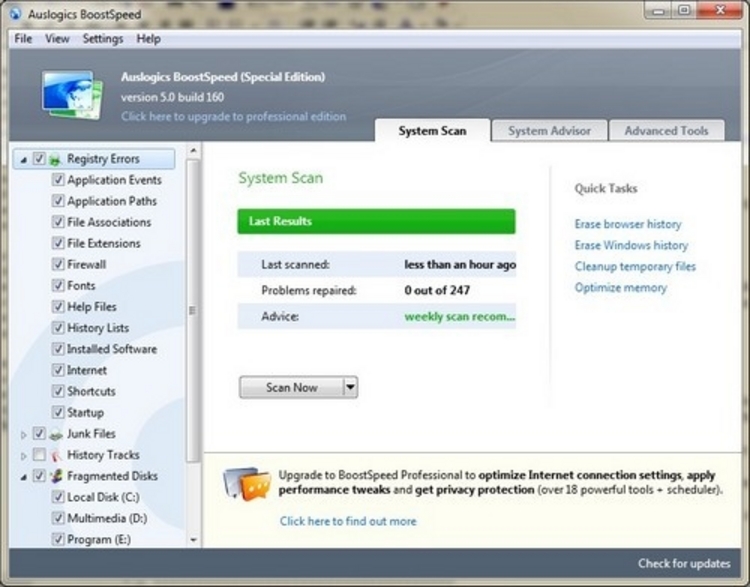This screenshot has height=587, width=750.
Task: Click the Fragmented Disks category icon
Action: [x=56, y=476]
